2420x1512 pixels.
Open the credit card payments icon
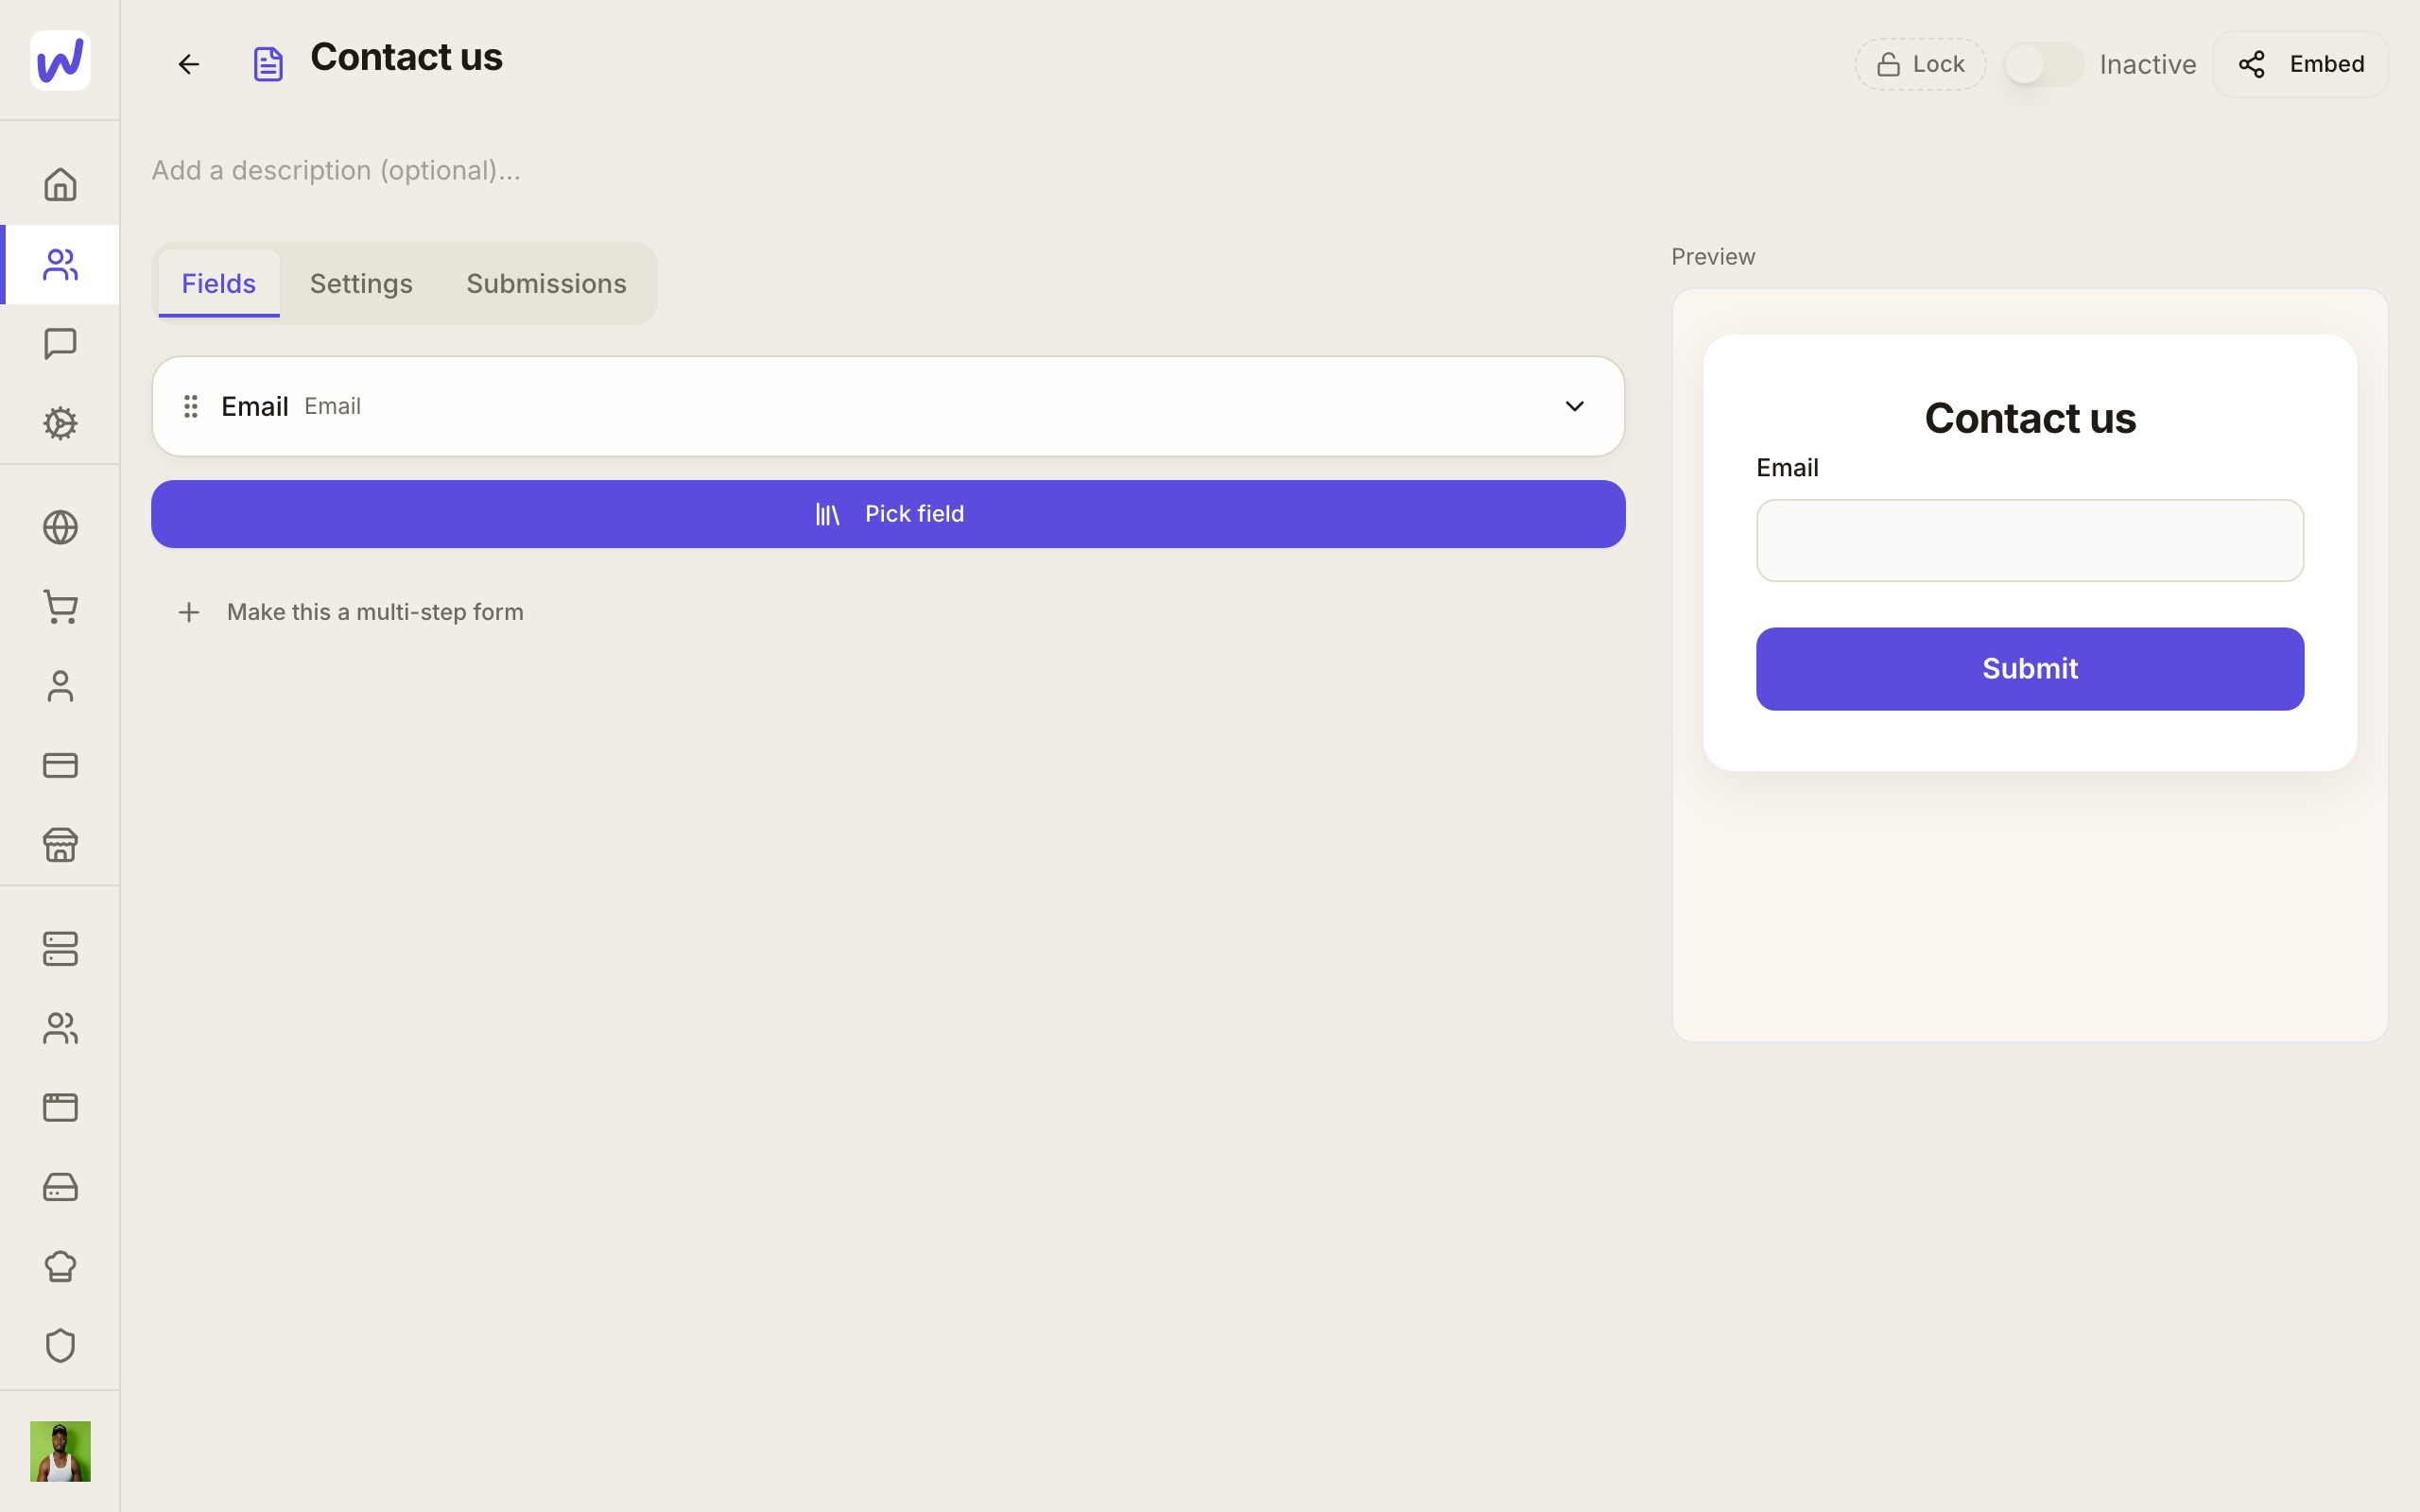[x=60, y=766]
